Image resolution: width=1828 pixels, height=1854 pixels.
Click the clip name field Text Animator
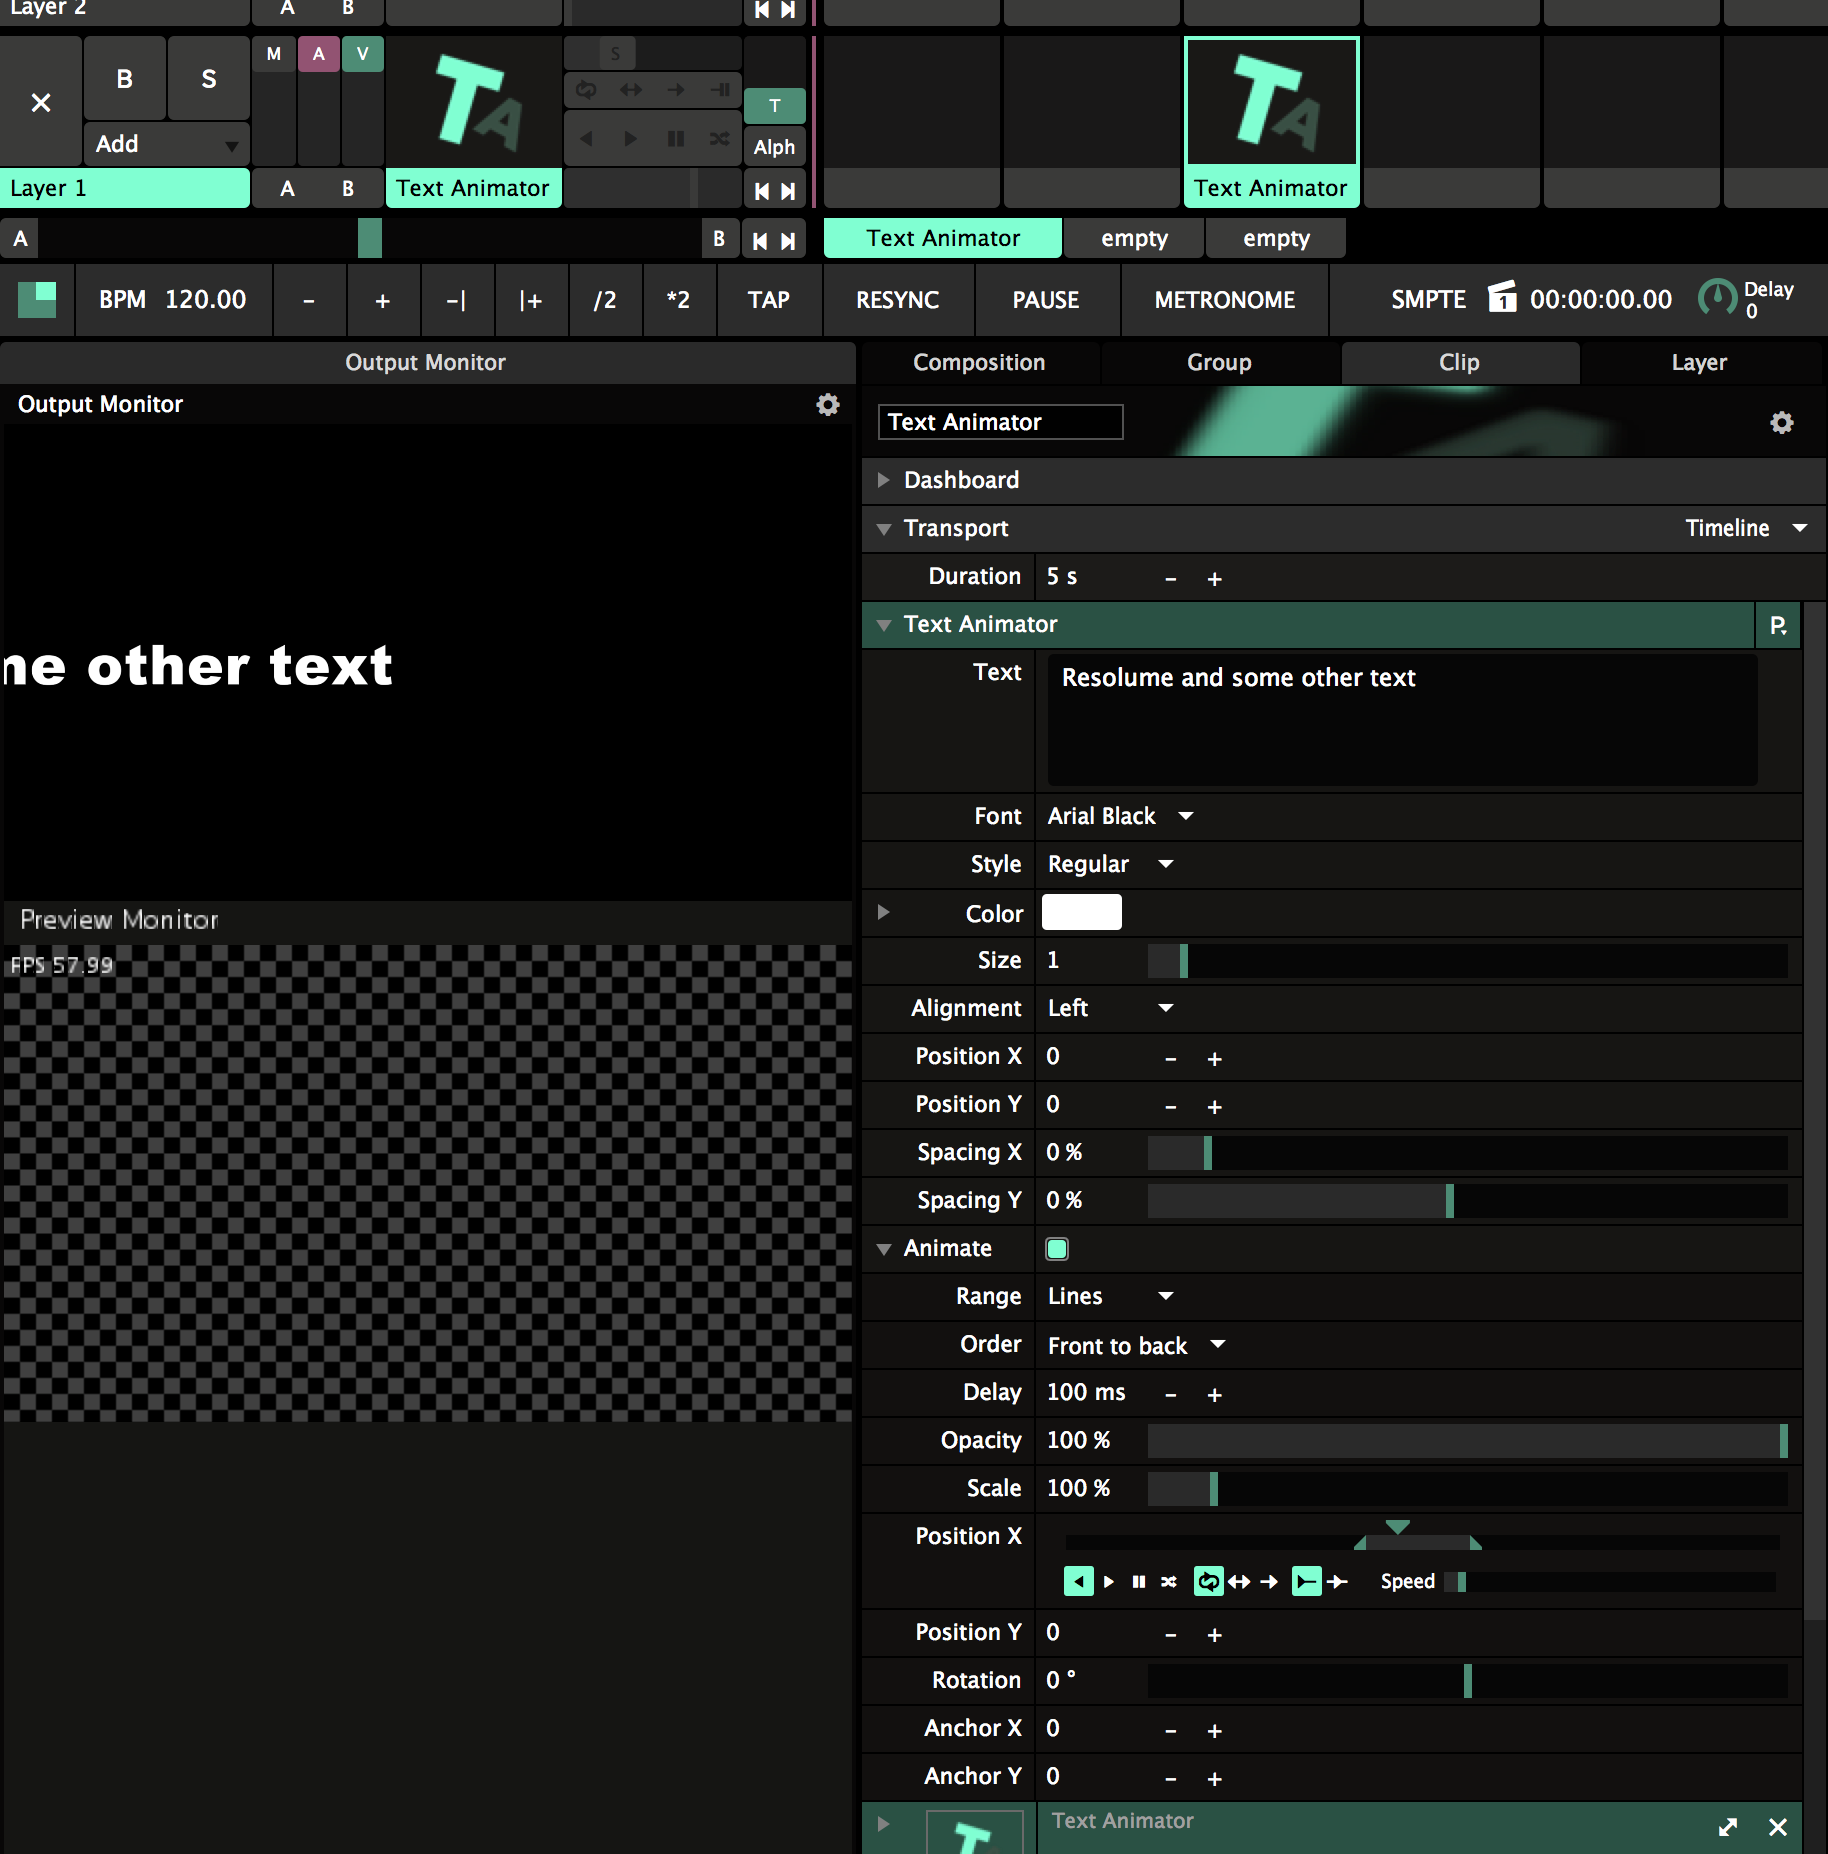pyautogui.click(x=999, y=422)
